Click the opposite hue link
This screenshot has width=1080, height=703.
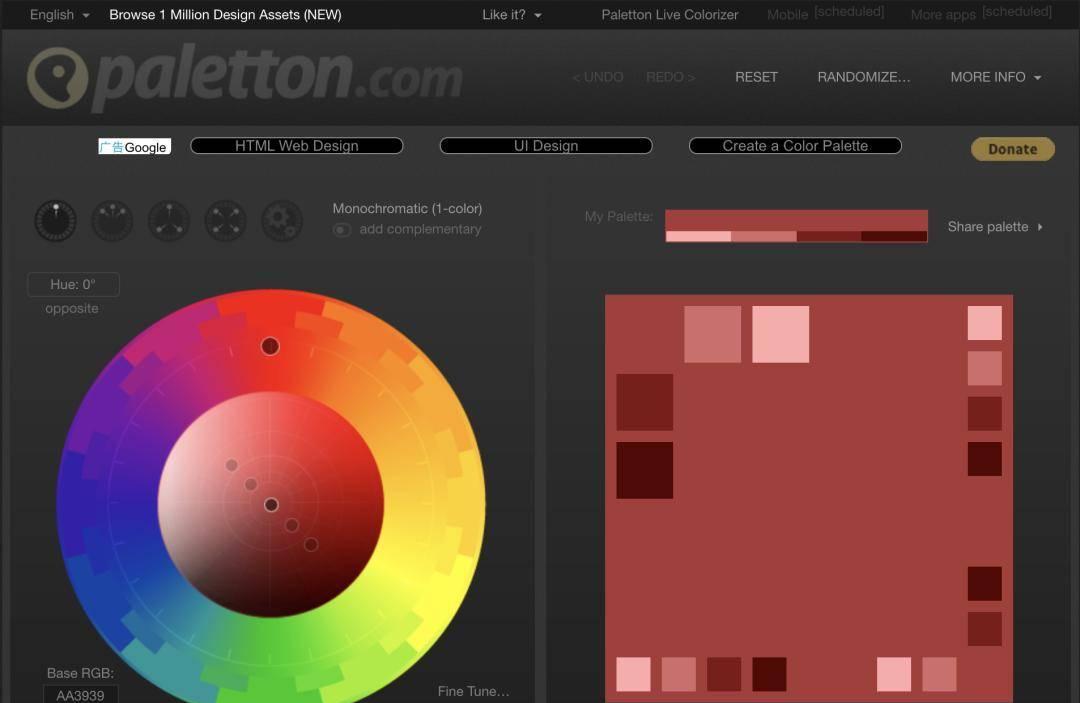[72, 308]
